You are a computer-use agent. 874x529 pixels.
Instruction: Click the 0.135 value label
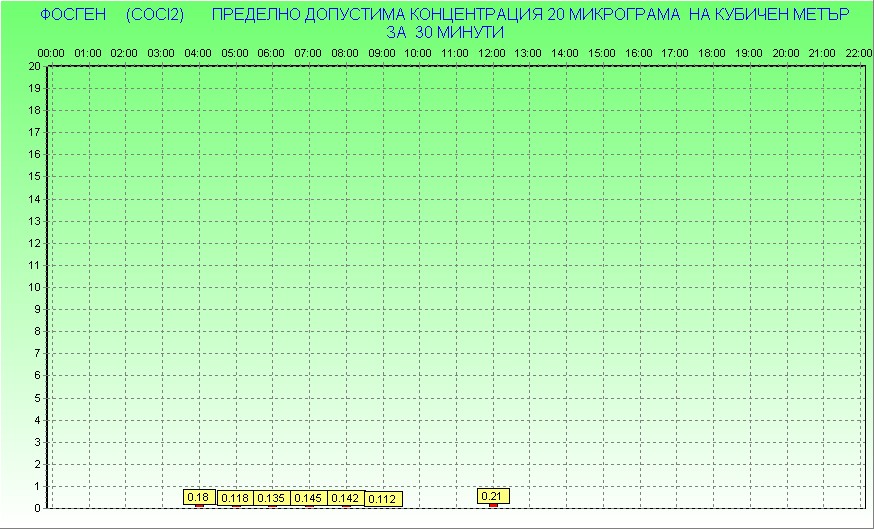(271, 498)
